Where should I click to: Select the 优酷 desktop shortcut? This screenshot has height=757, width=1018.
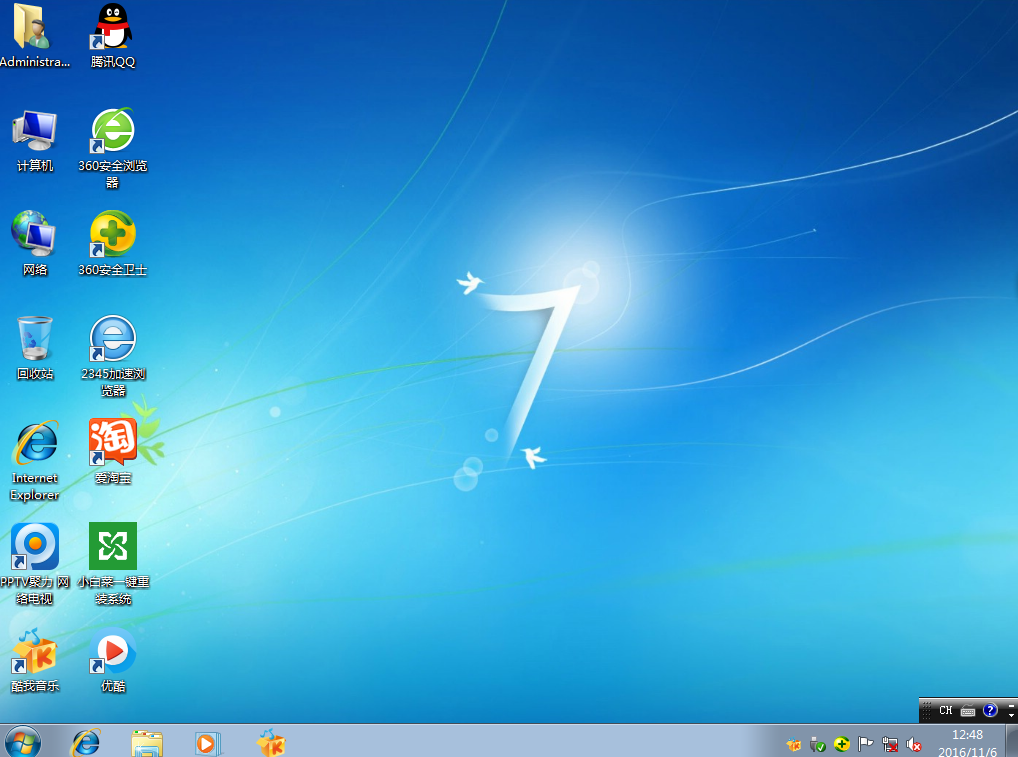coord(113,660)
